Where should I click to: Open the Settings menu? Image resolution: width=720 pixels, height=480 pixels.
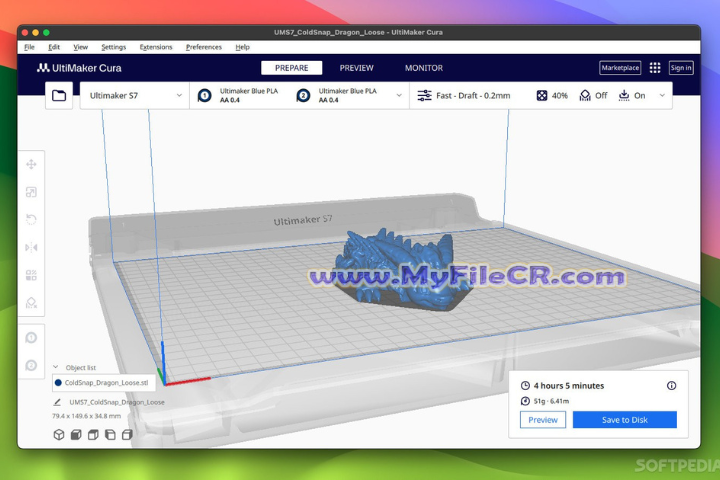coord(113,47)
